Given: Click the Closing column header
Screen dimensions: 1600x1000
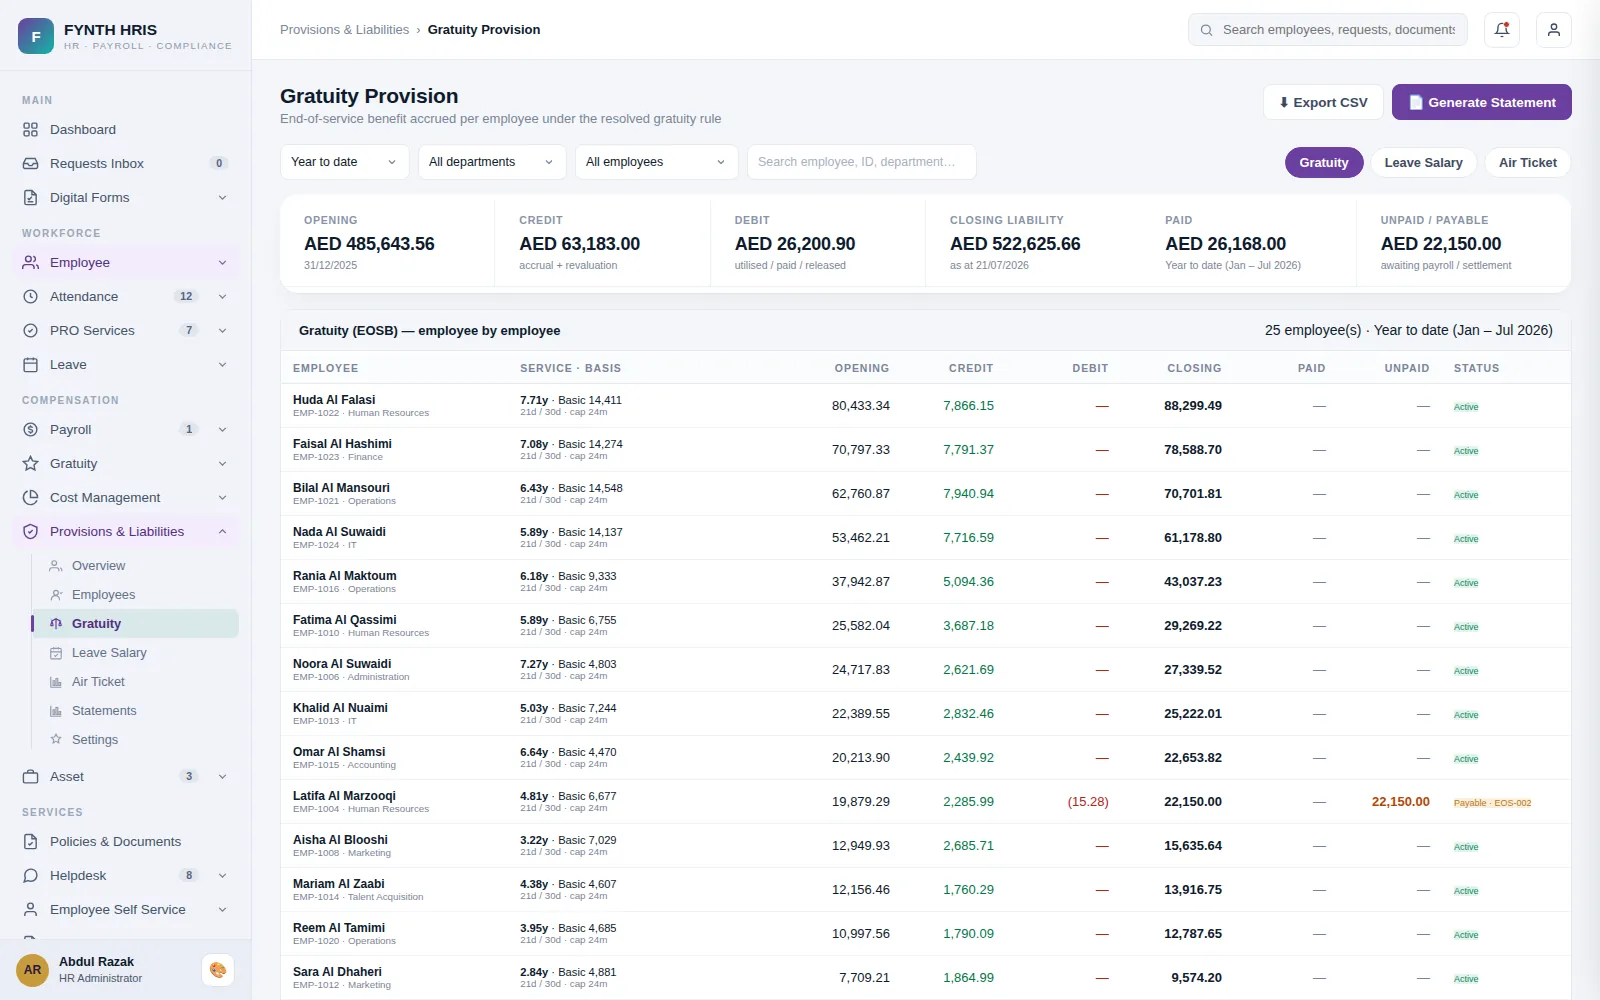Looking at the screenshot, I should click(1194, 368).
